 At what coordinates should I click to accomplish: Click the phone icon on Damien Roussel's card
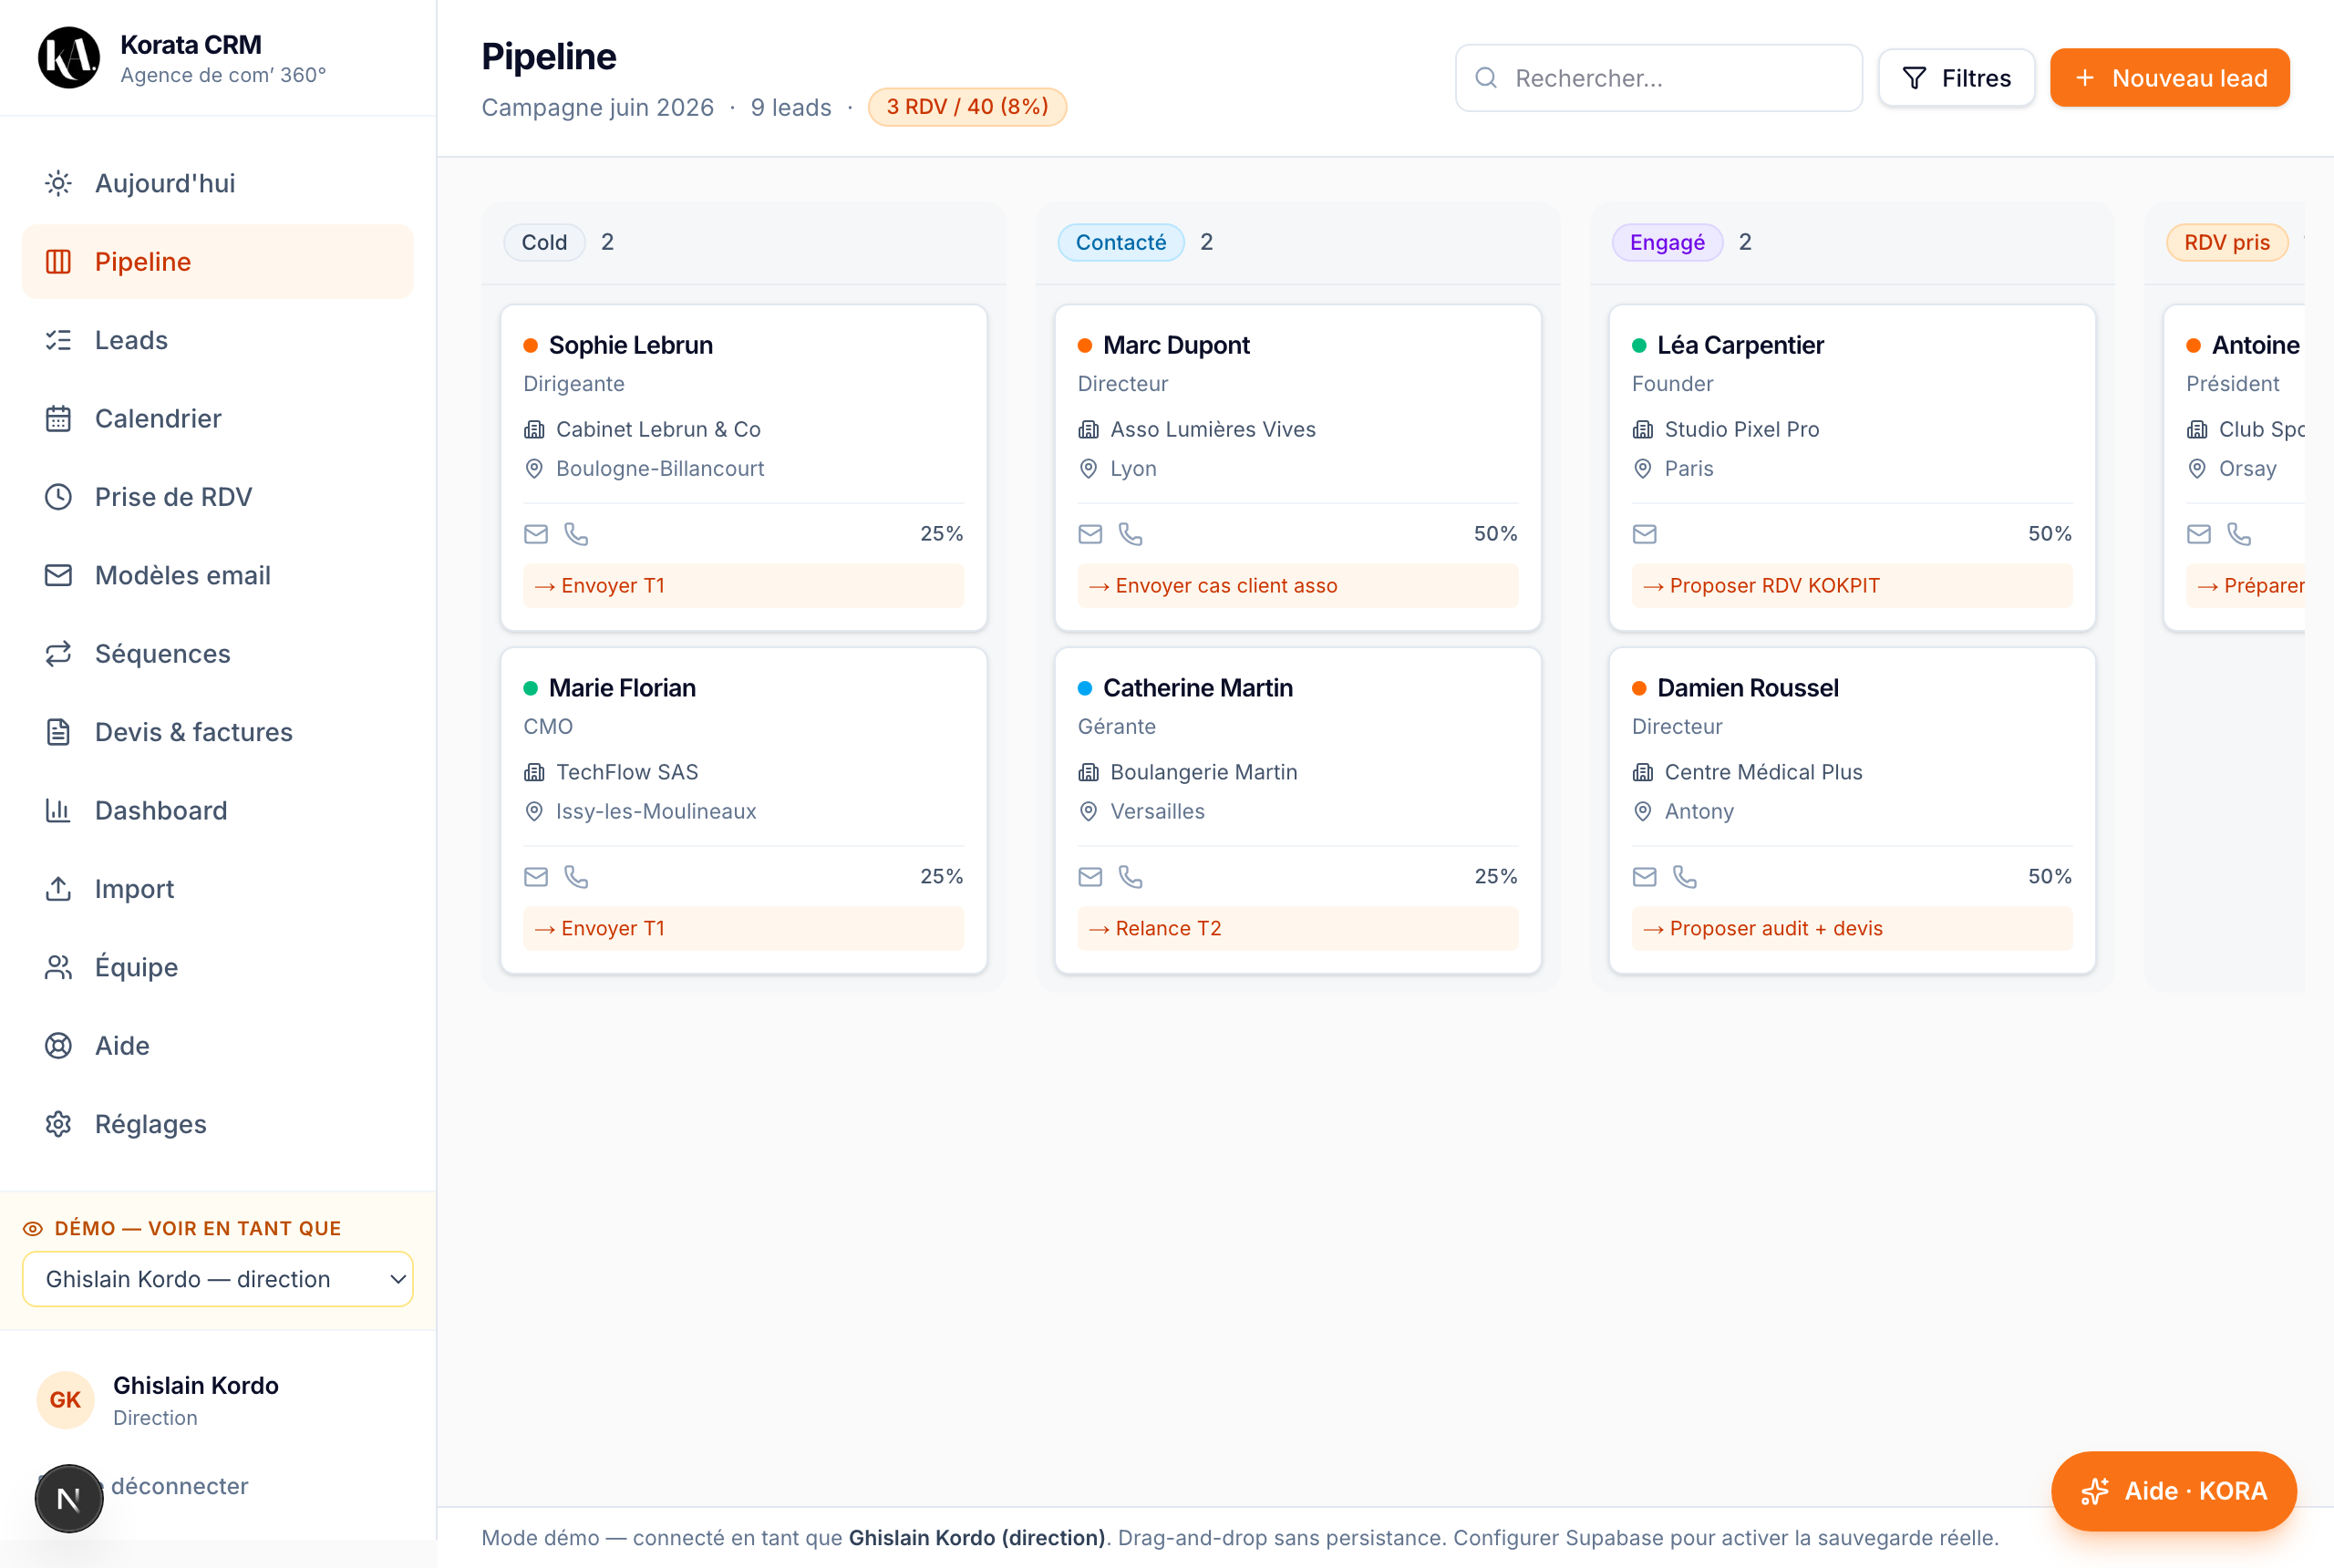(x=1684, y=877)
